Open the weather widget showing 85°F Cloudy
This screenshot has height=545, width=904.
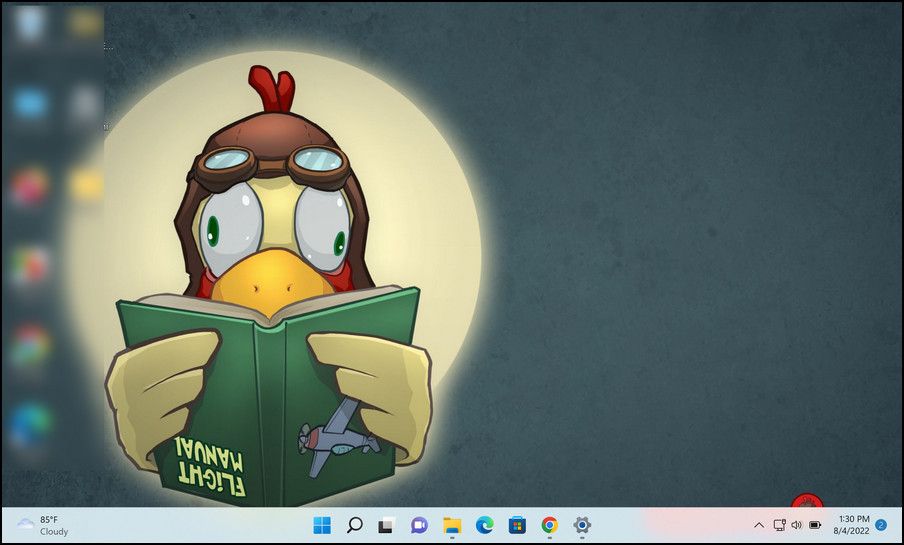pos(43,525)
